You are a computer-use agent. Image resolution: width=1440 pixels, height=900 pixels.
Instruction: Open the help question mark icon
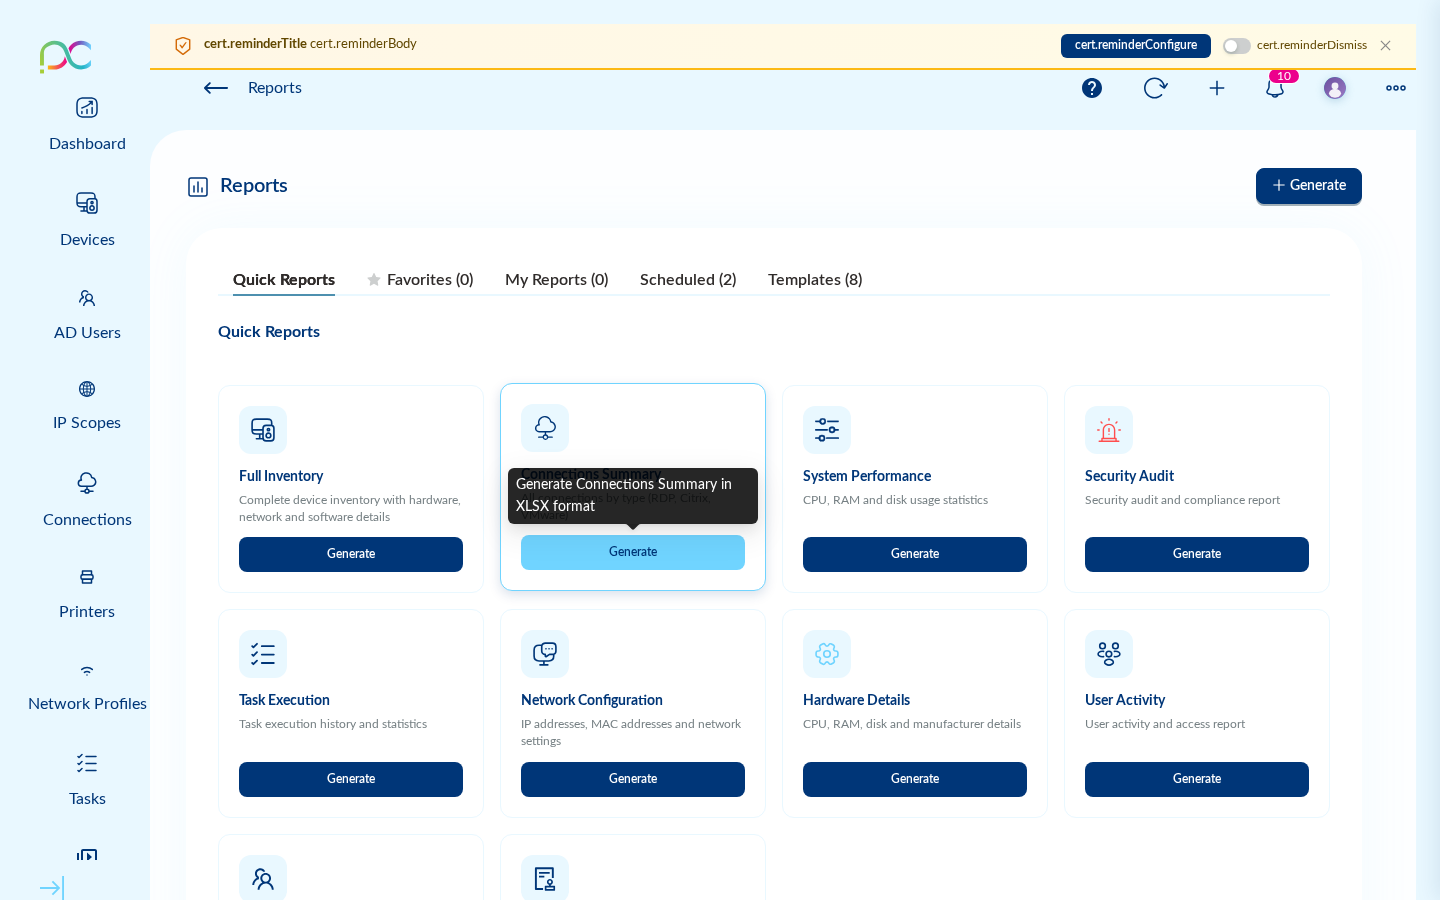point(1092,88)
